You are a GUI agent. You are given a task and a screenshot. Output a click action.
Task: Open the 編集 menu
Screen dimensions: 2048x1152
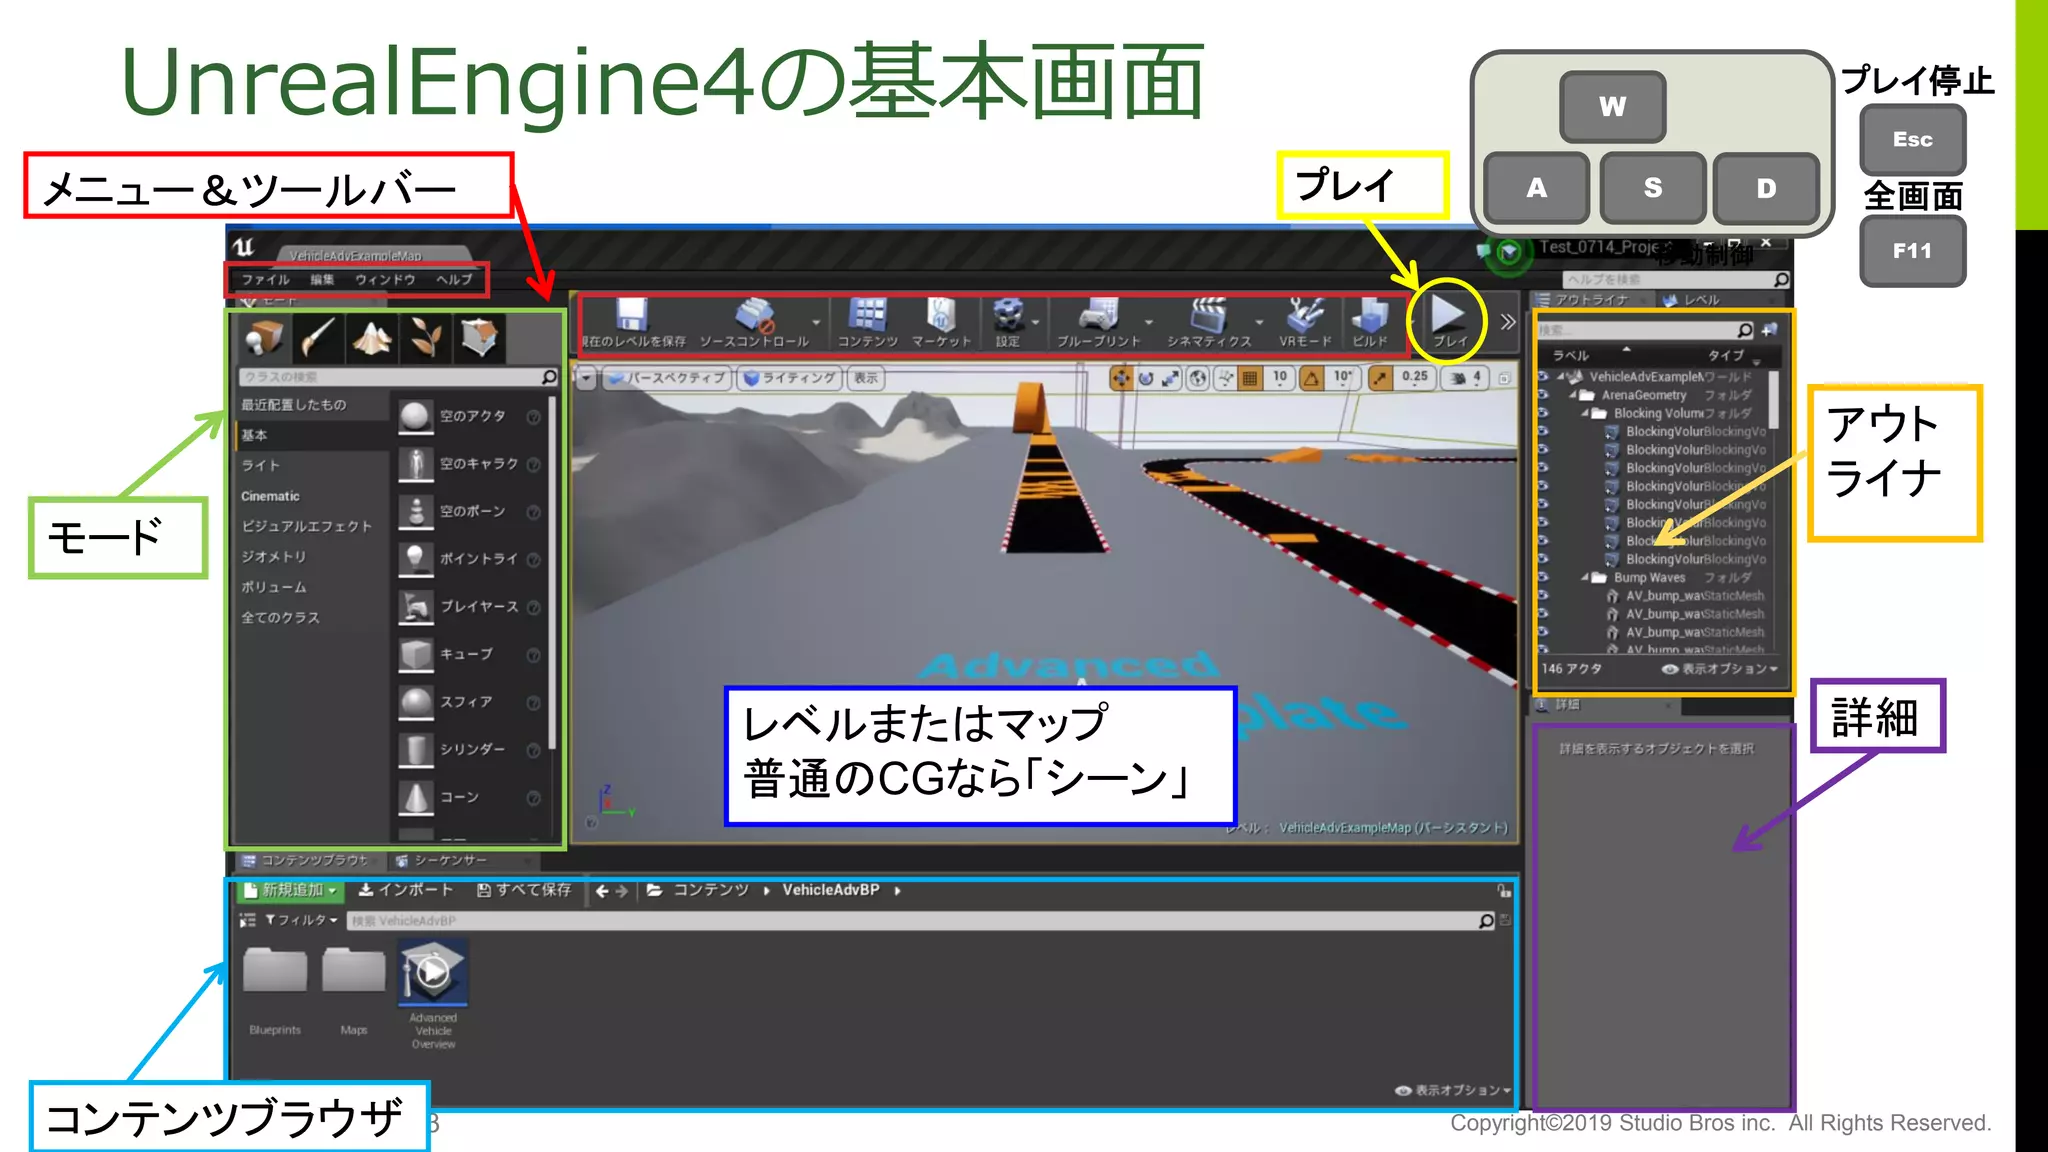(322, 280)
